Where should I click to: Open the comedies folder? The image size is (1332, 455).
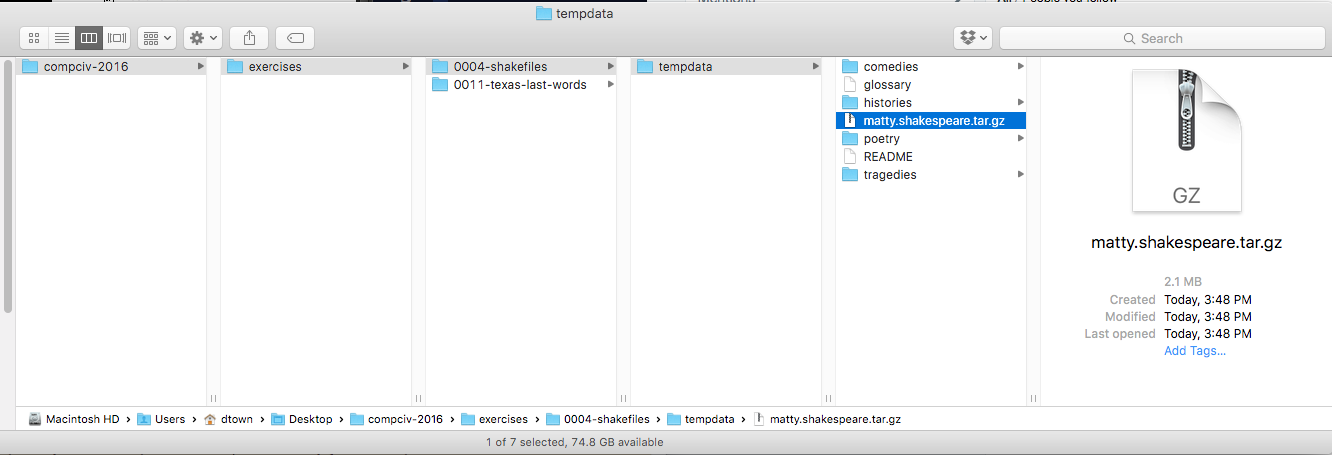click(931, 67)
